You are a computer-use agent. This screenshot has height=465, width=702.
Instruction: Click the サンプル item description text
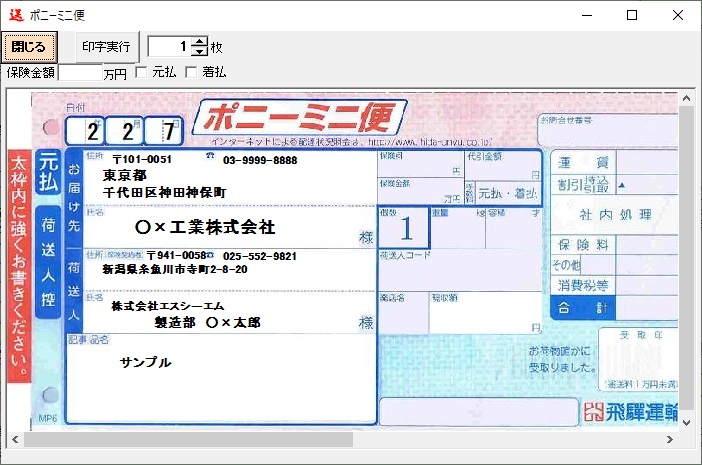[146, 362]
